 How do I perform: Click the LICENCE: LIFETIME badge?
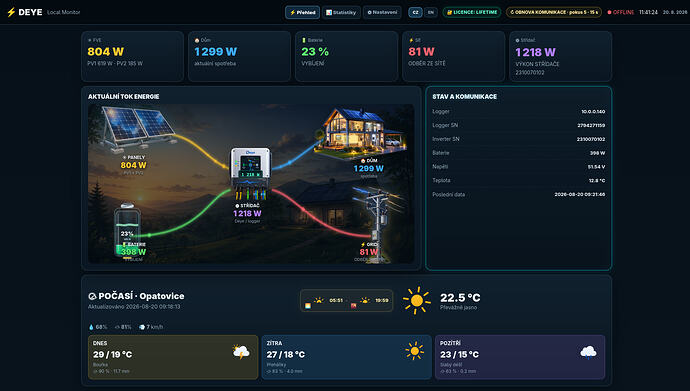pos(472,12)
